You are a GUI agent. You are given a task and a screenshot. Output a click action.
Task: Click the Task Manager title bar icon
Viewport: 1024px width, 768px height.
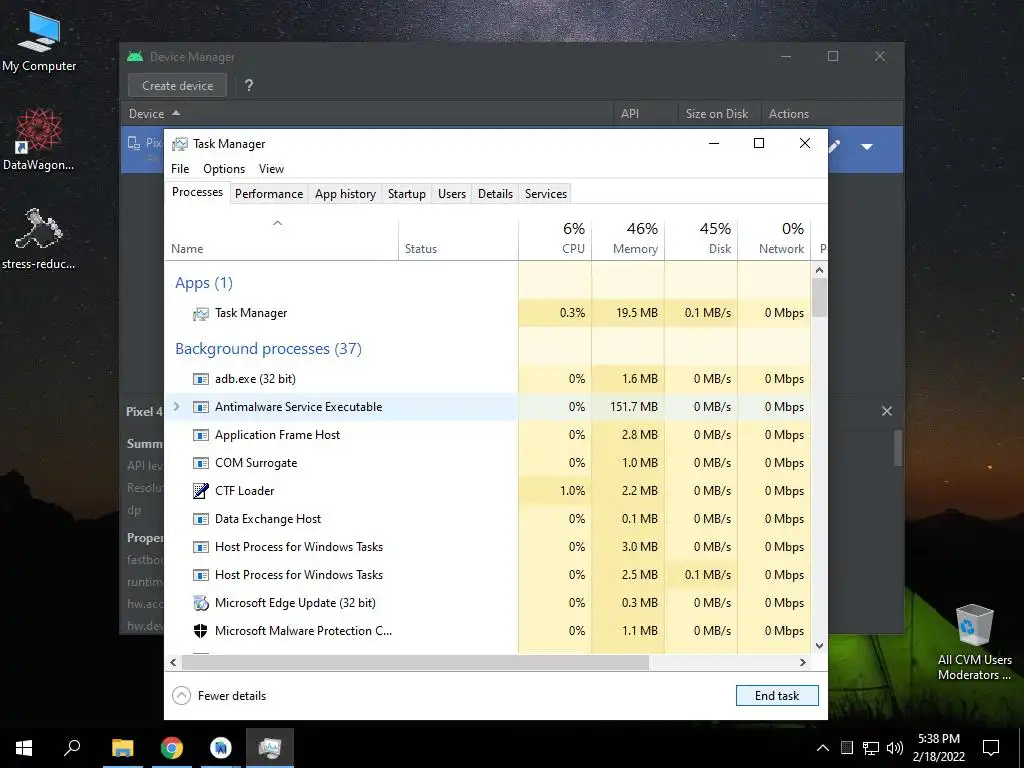coord(180,144)
